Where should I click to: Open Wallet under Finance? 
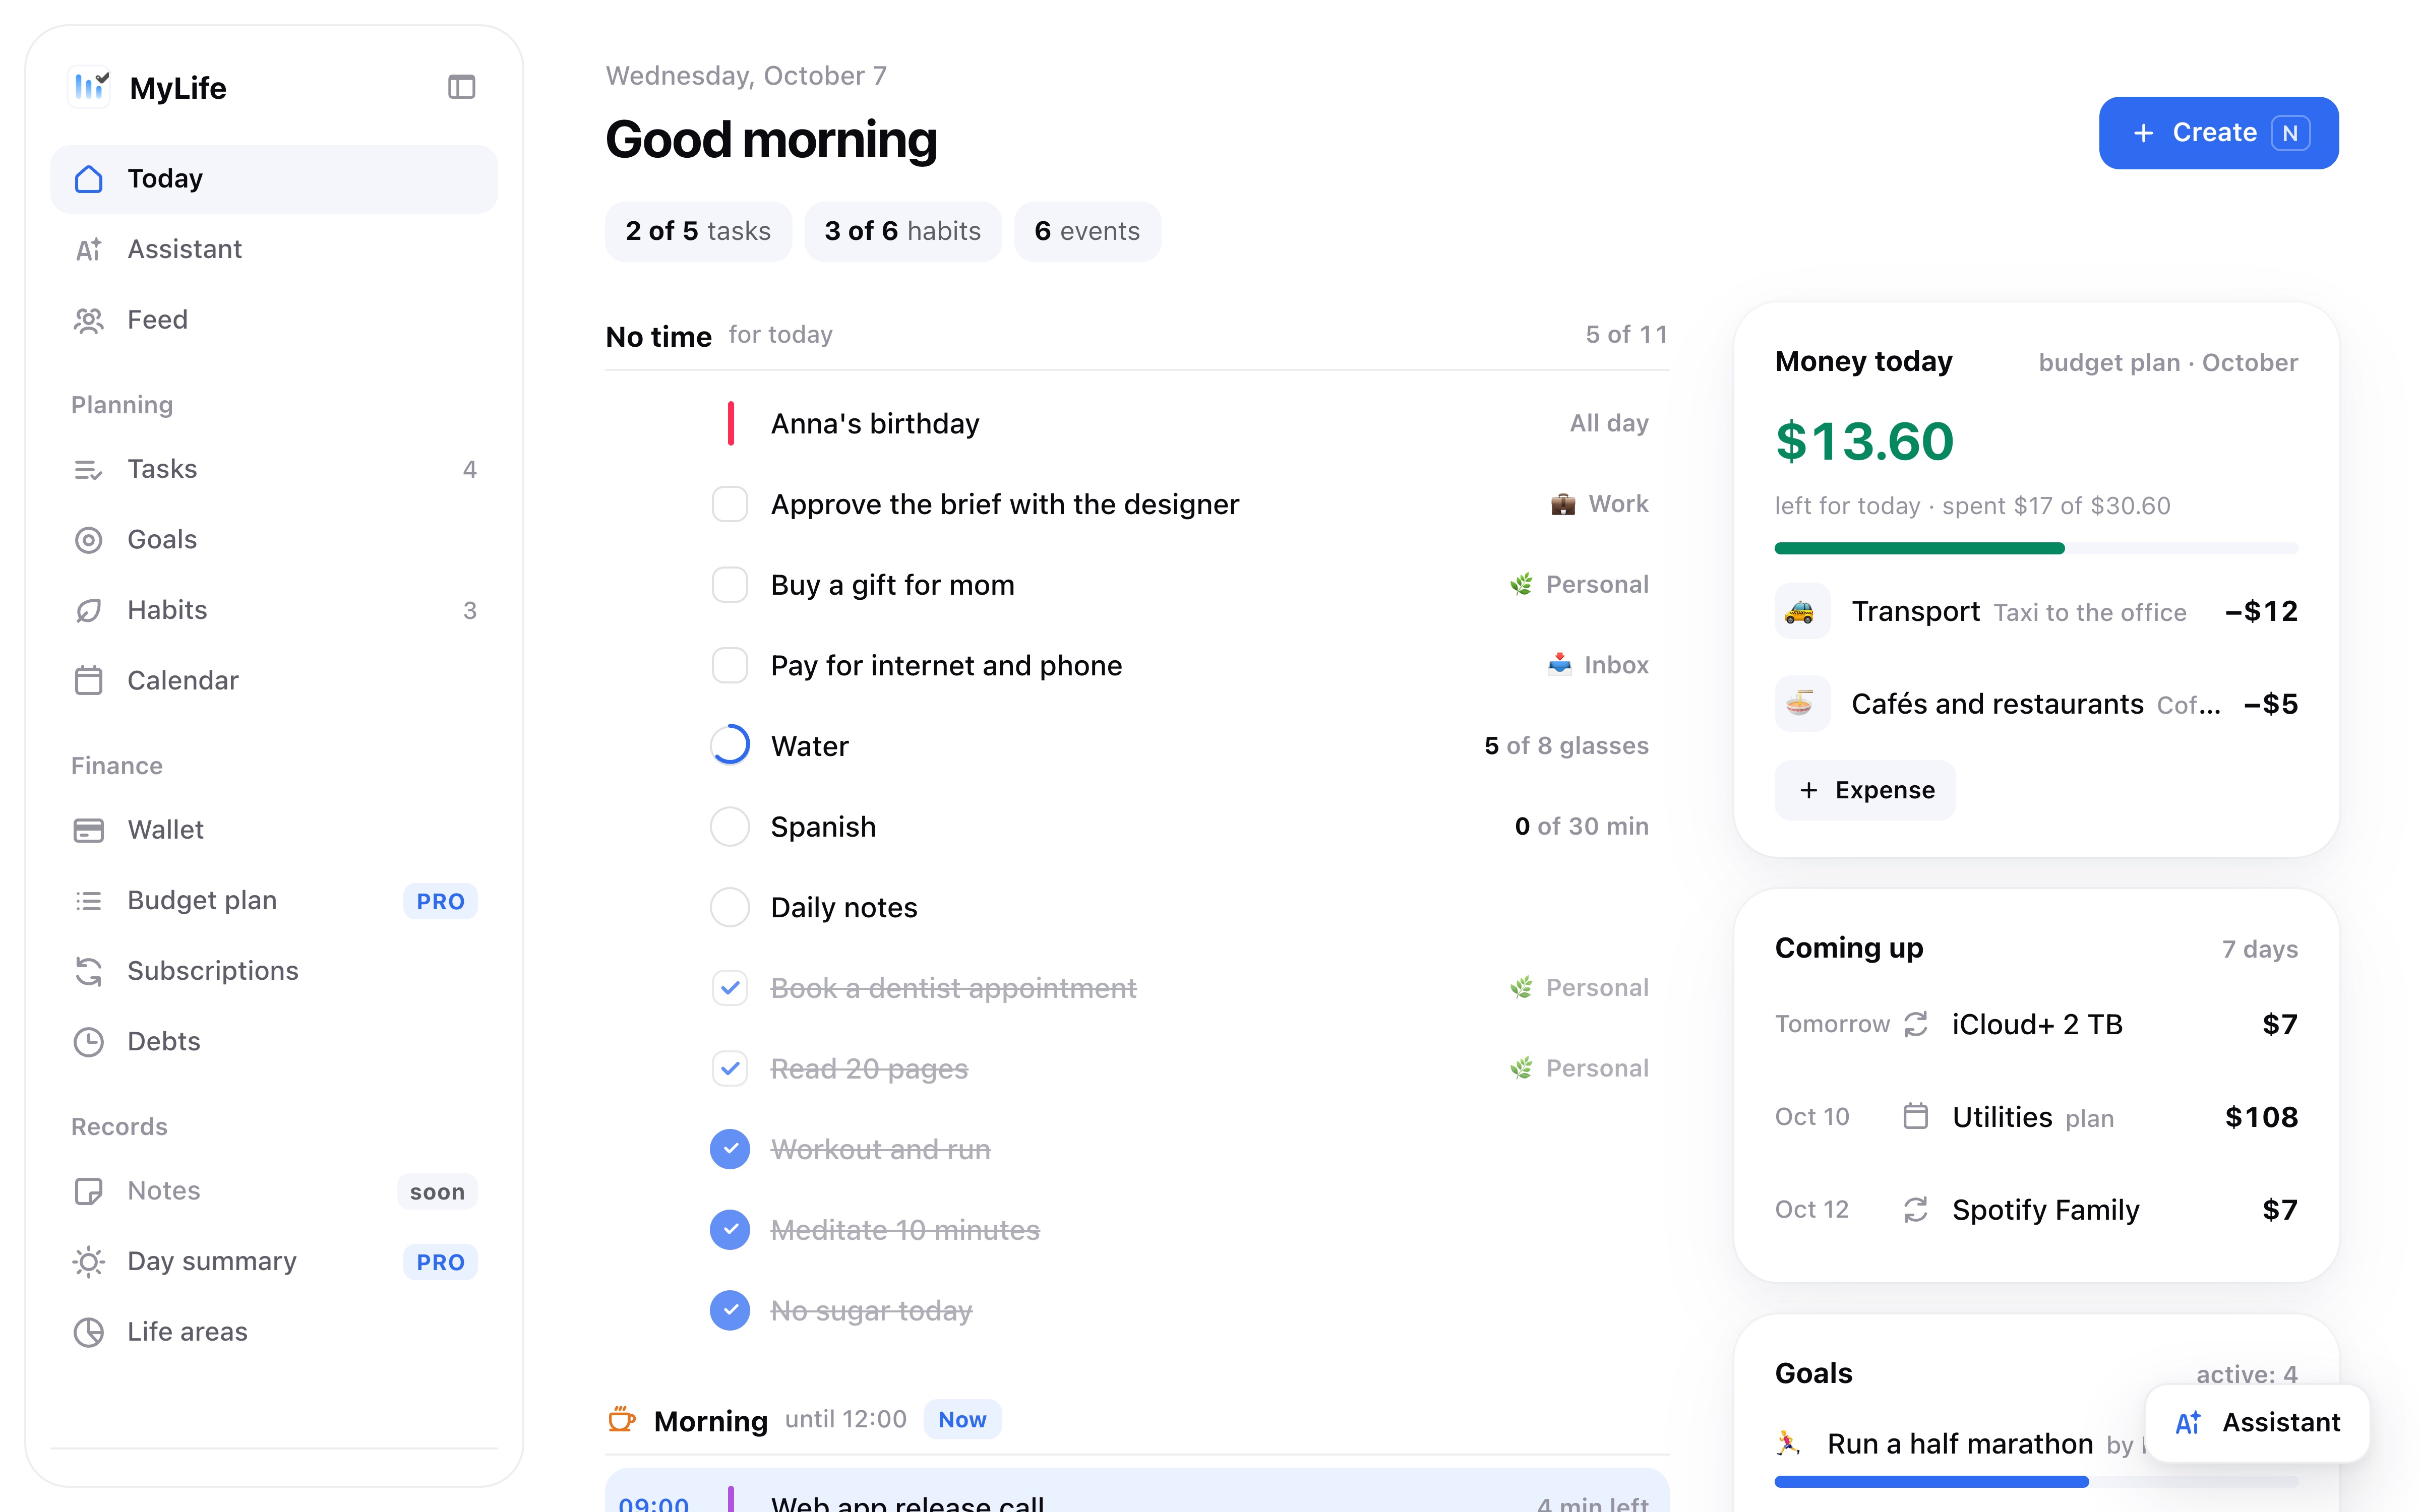tap(273, 830)
